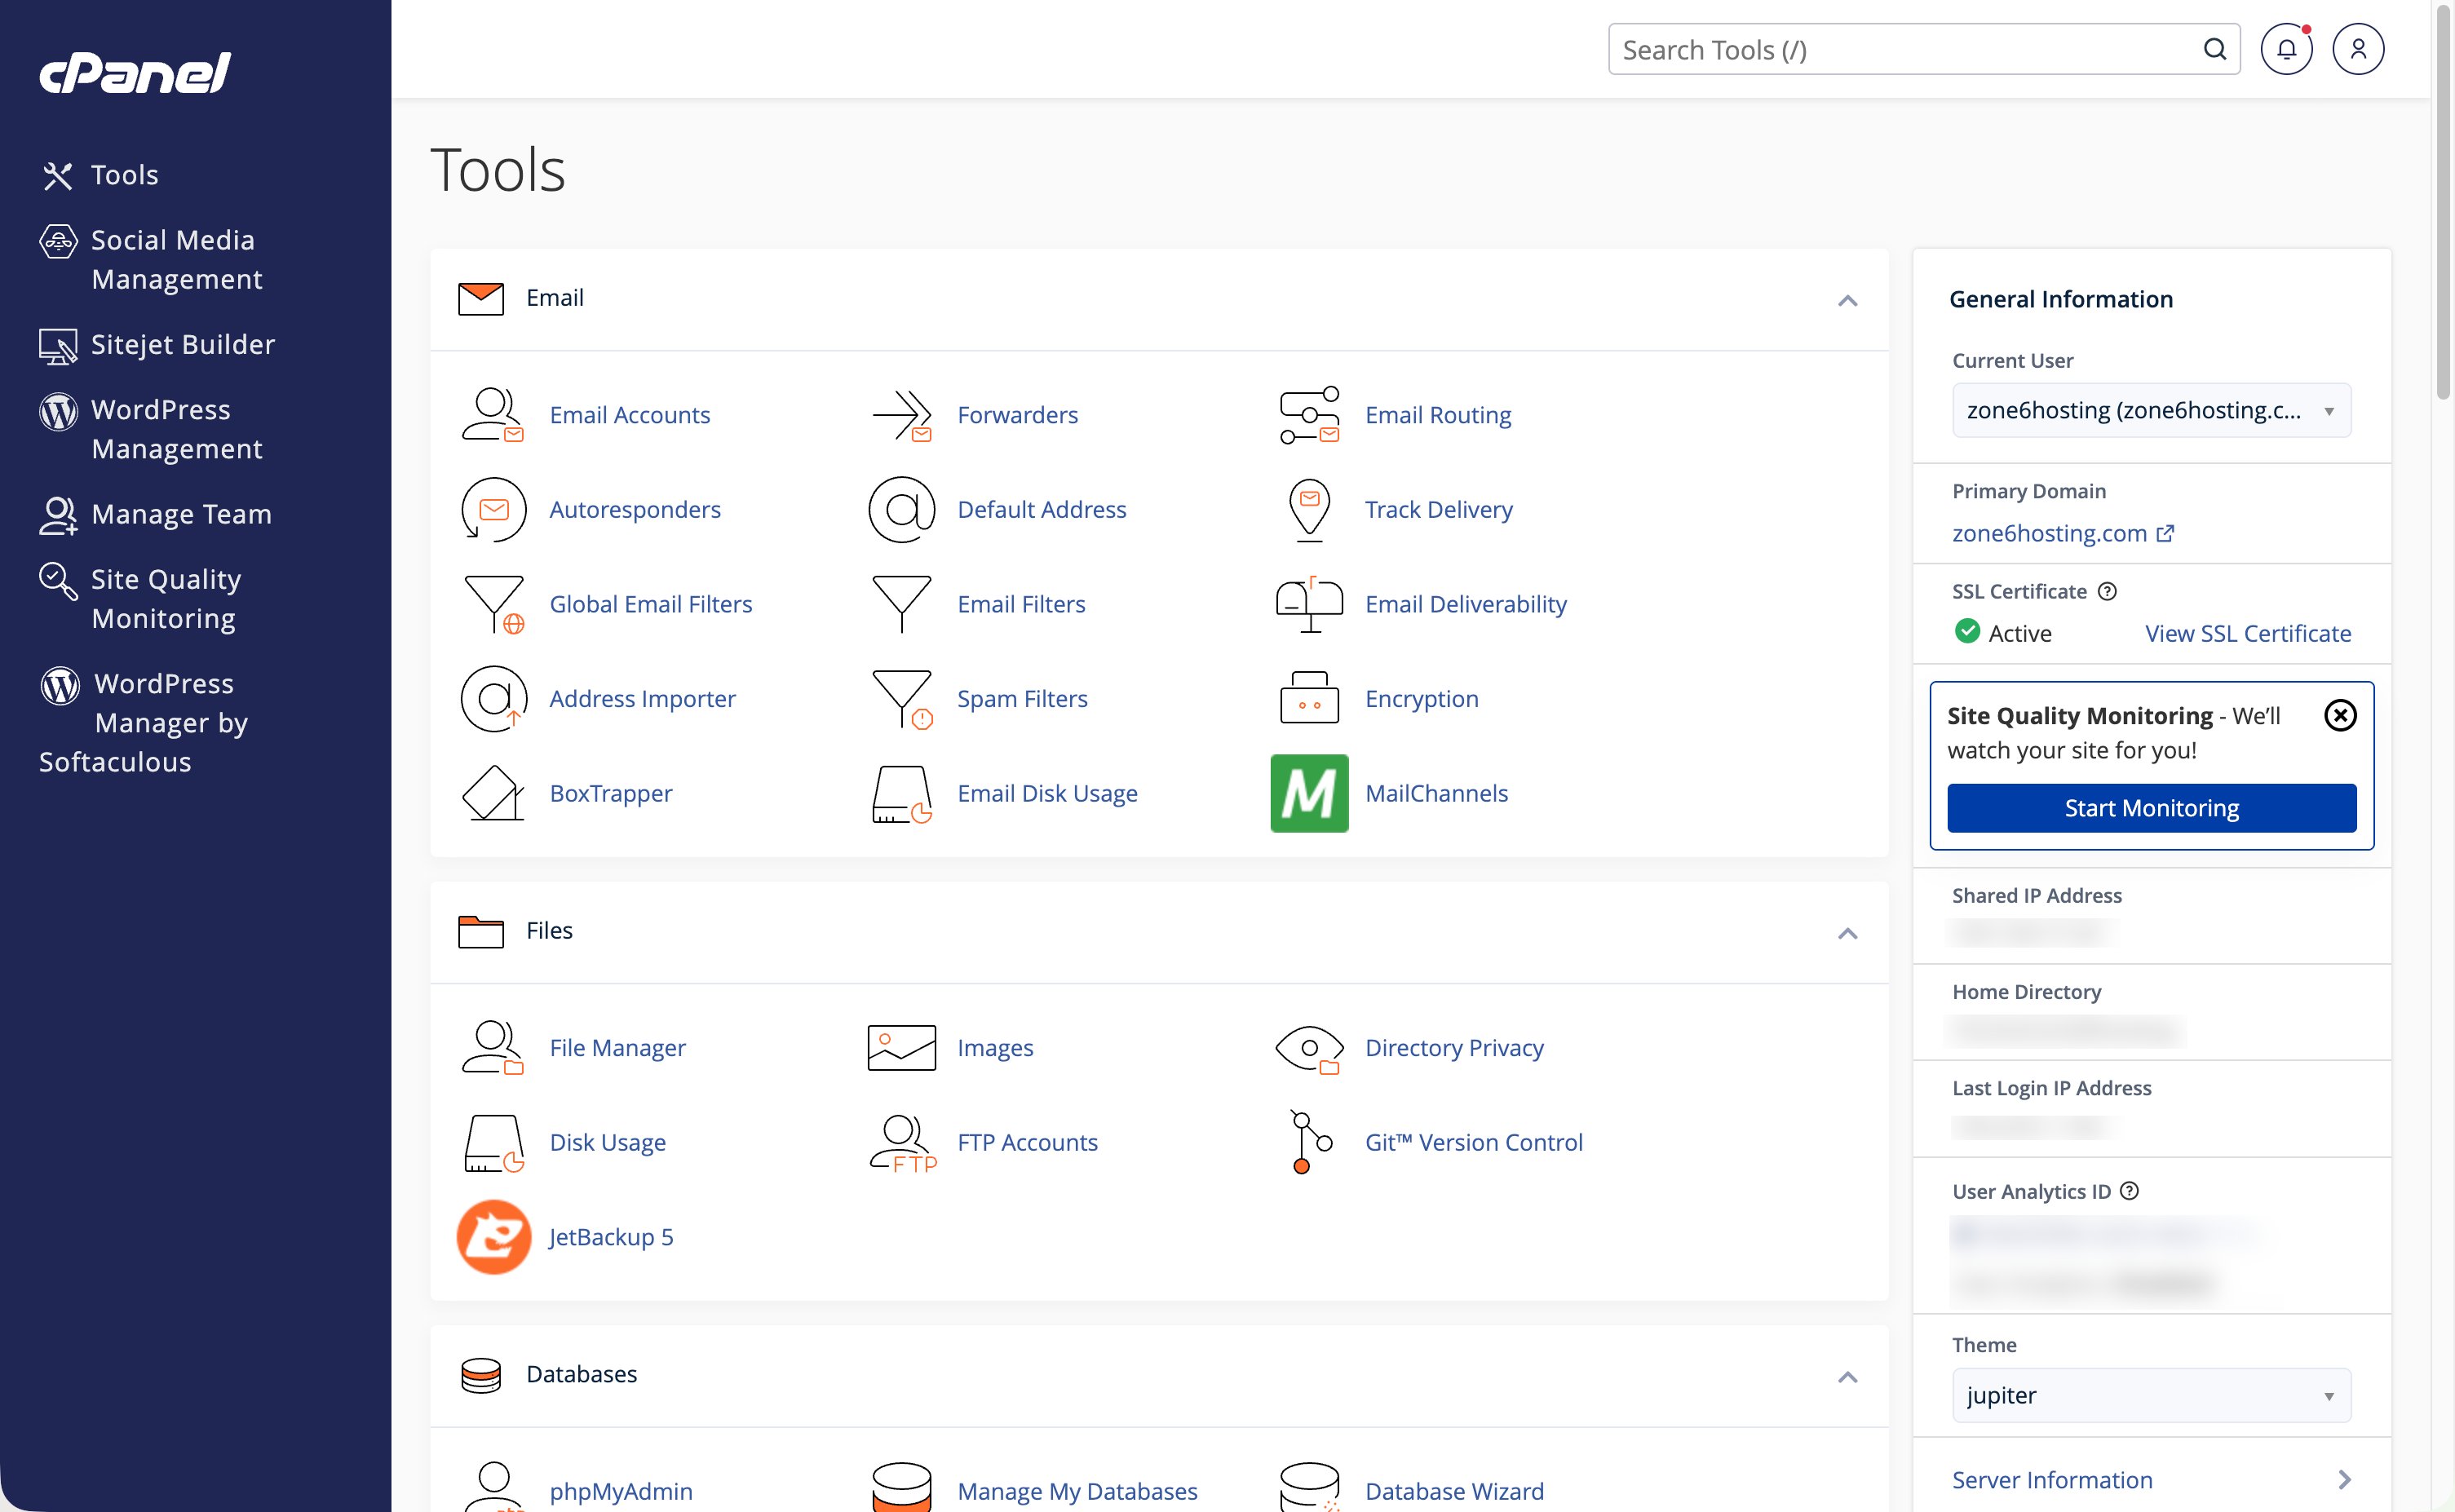The height and width of the screenshot is (1512, 2455).
Task: Open Manage Team in sidebar
Action: (155, 514)
